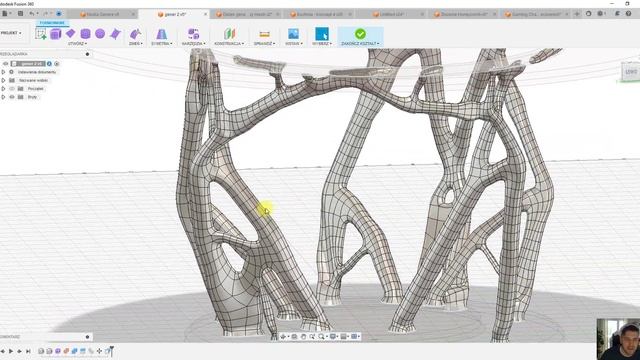Expand Nazwane widoki node
Image resolution: width=640 pixels, height=360 pixels.
3,80
